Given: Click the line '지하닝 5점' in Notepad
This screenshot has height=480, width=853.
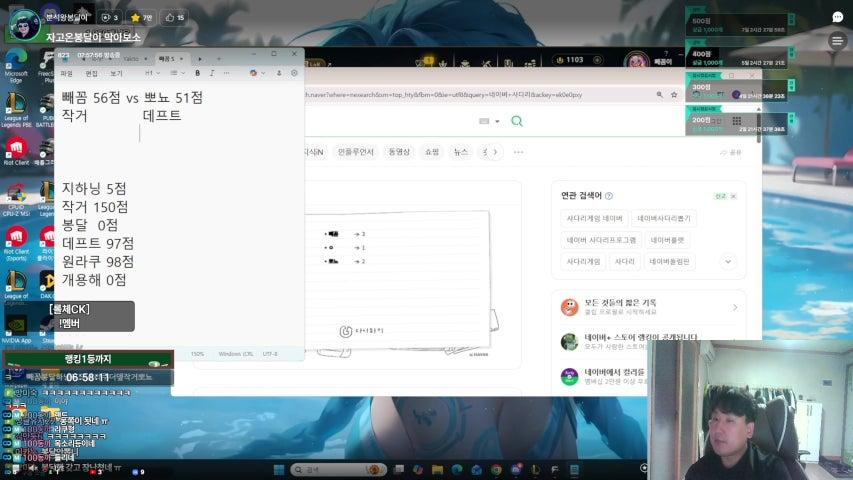Looking at the screenshot, I should click(94, 189).
